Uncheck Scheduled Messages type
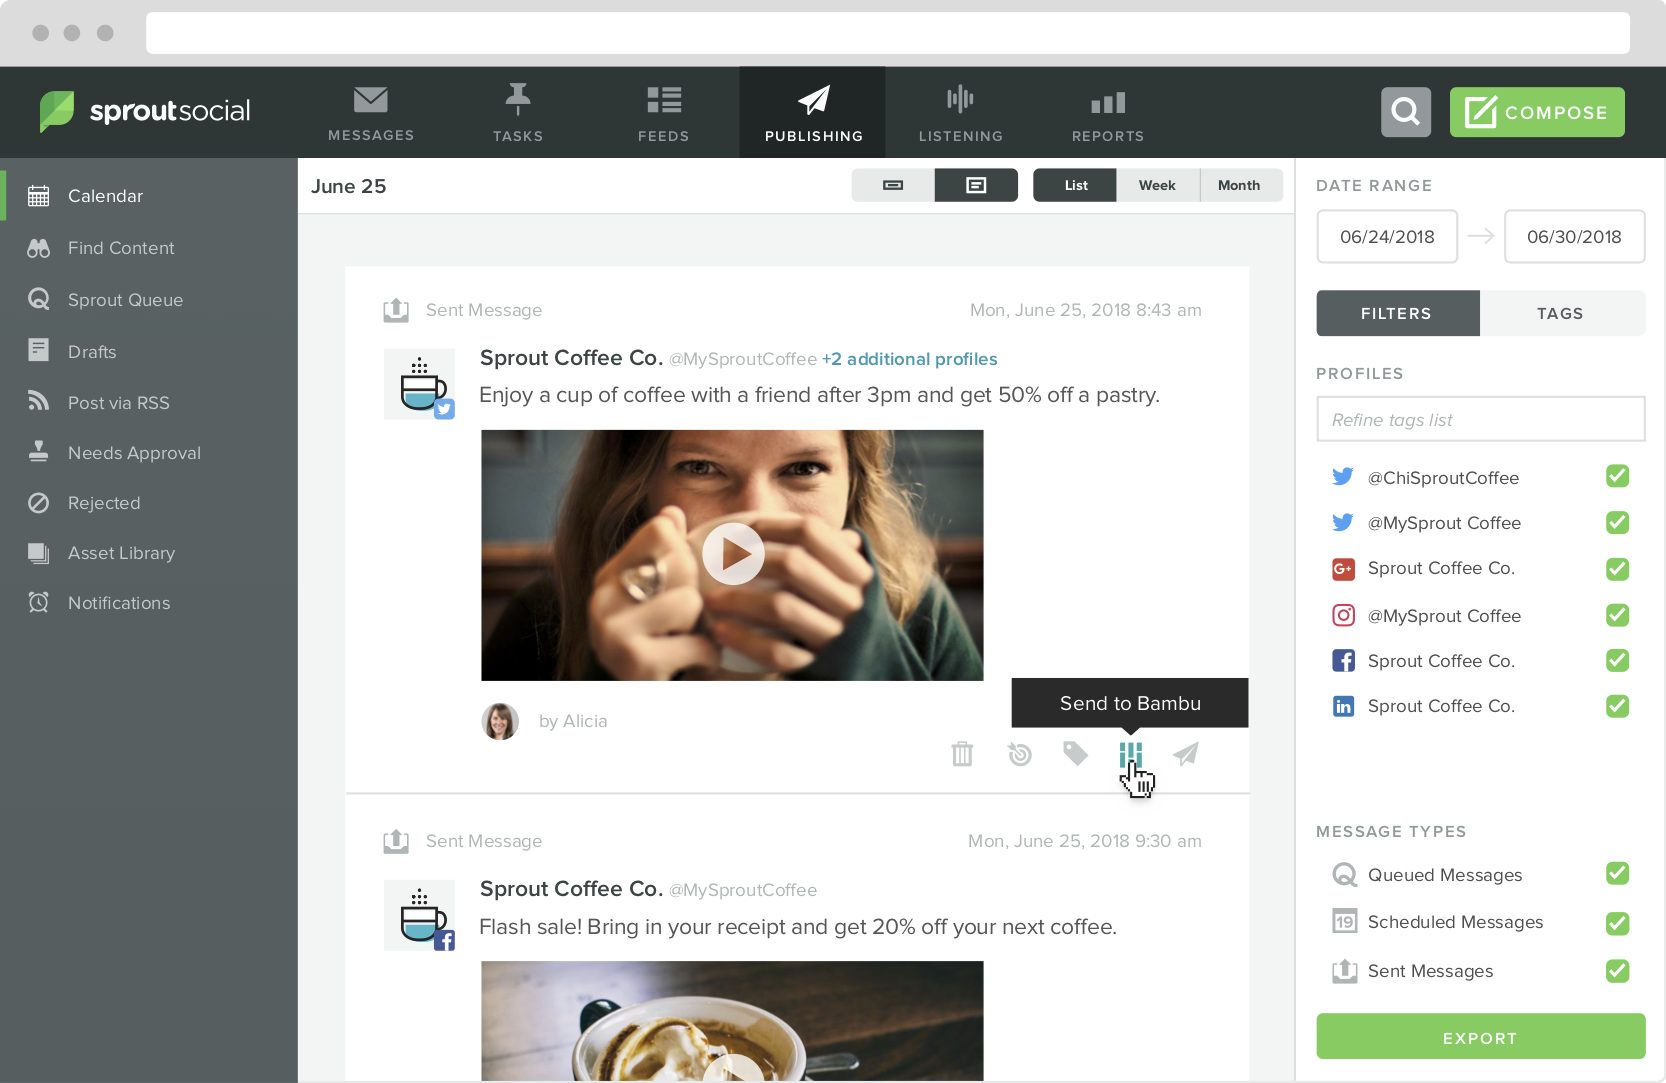 click(x=1617, y=923)
